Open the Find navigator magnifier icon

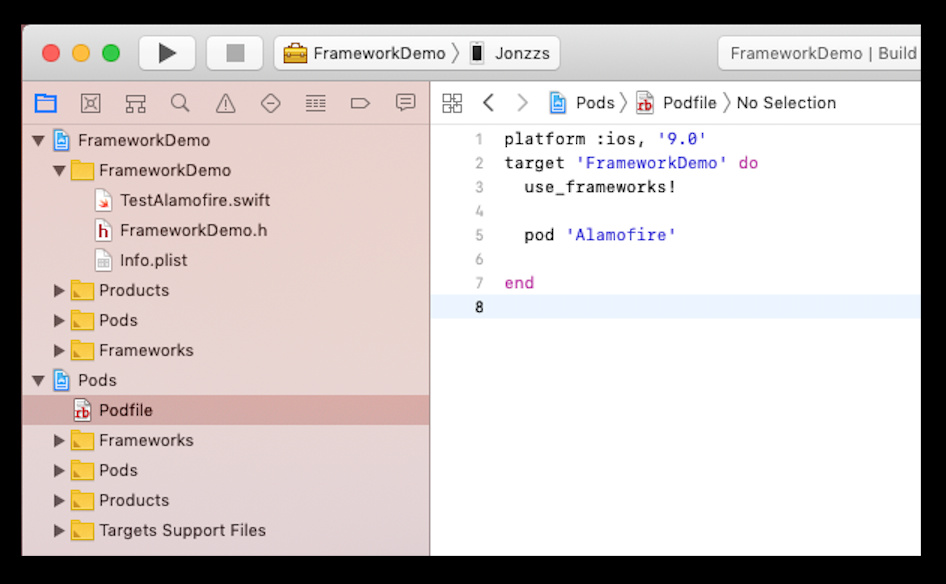tap(180, 103)
